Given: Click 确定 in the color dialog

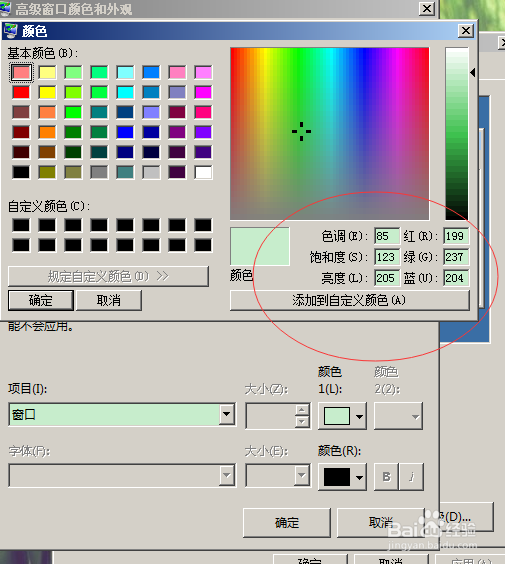Looking at the screenshot, I should pyautogui.click(x=41, y=300).
